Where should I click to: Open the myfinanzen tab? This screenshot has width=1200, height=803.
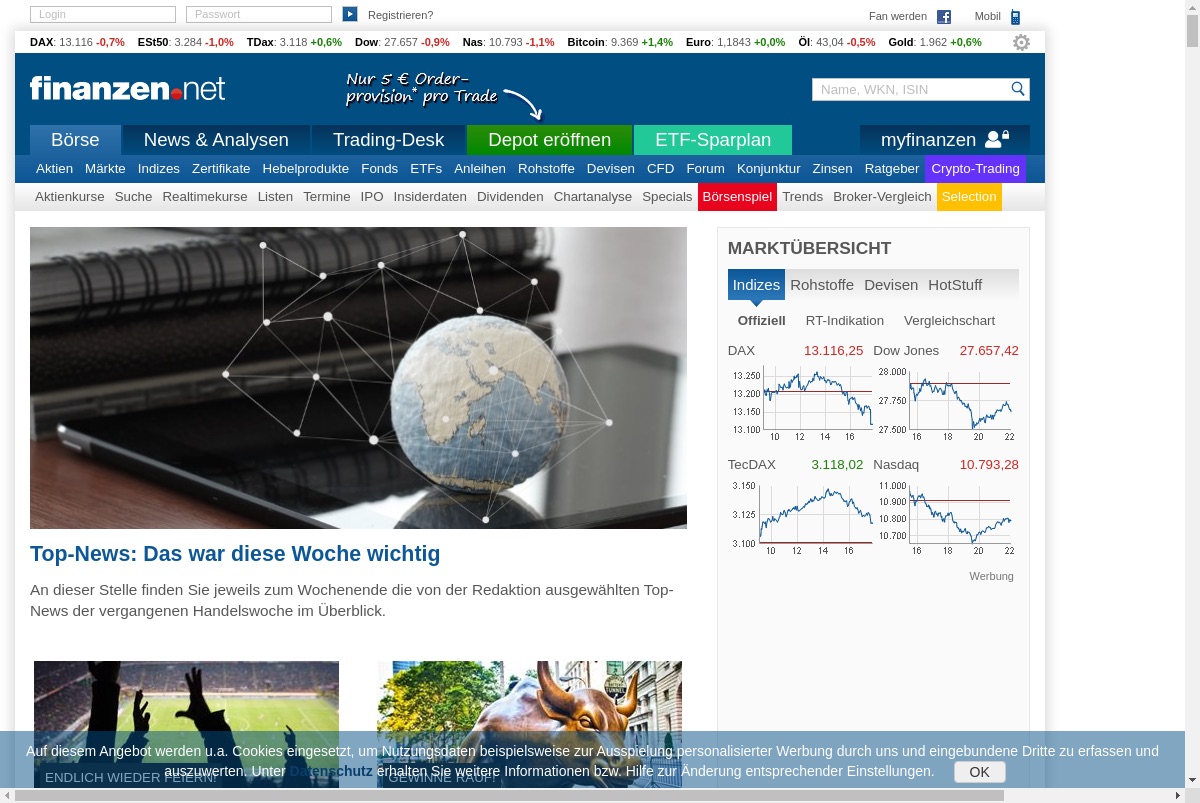945,140
